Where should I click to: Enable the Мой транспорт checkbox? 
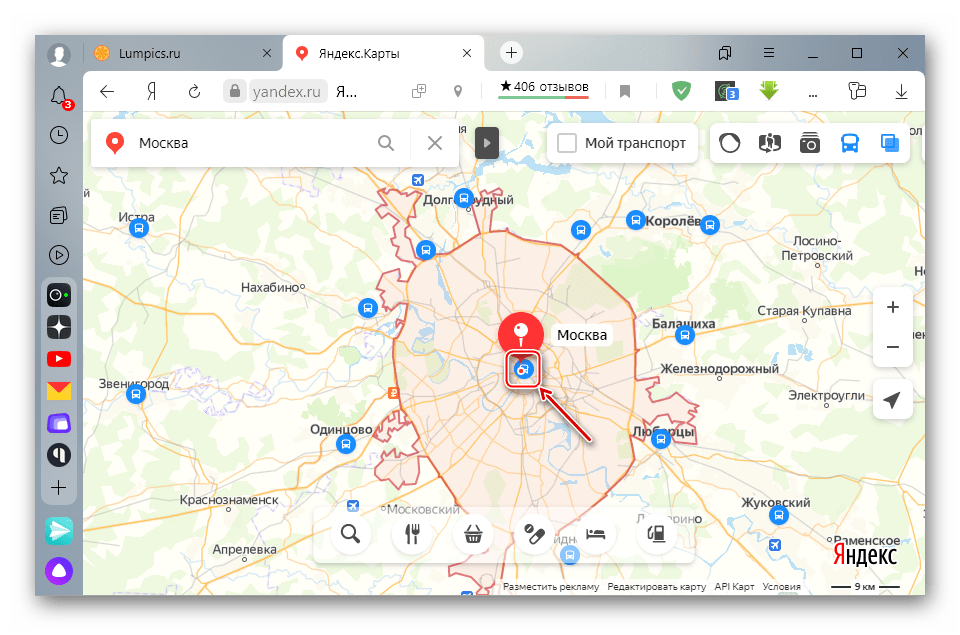pyautogui.click(x=567, y=143)
